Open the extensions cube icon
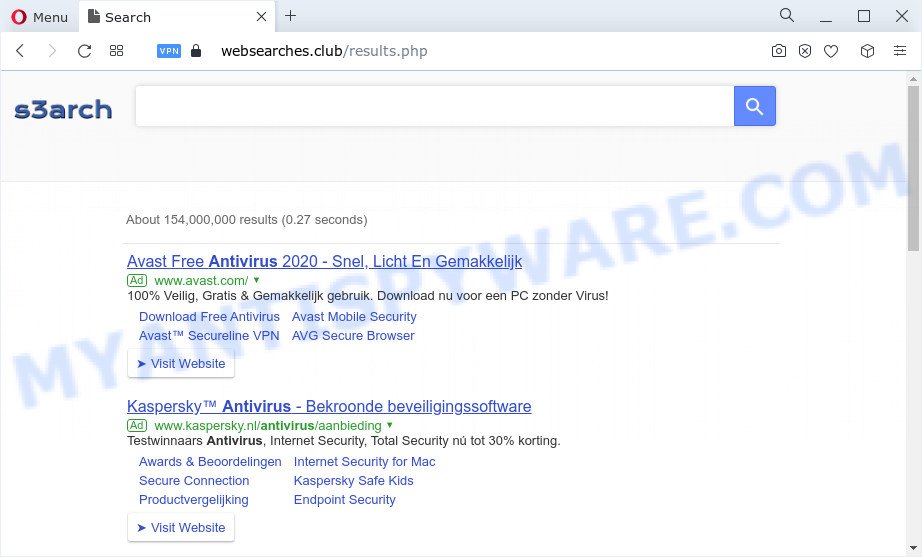 click(x=867, y=51)
